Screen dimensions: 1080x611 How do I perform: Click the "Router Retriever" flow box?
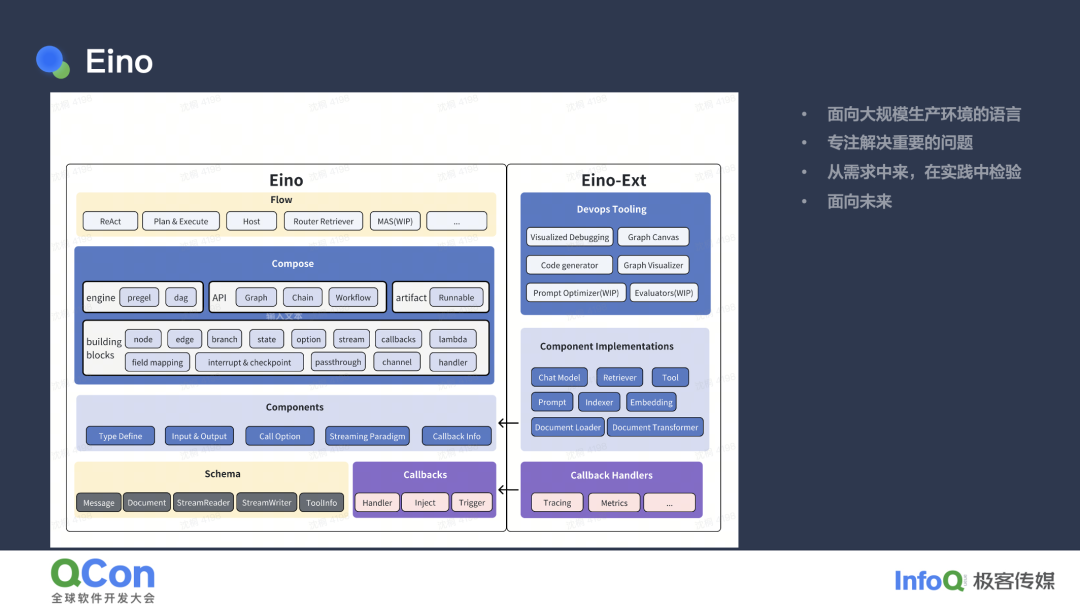323,221
